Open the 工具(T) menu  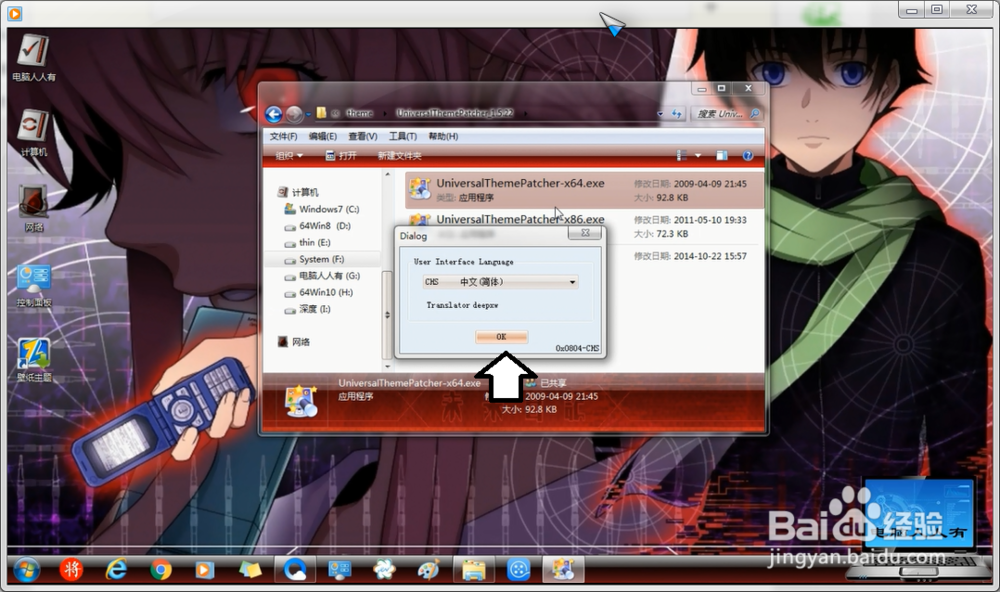point(402,137)
